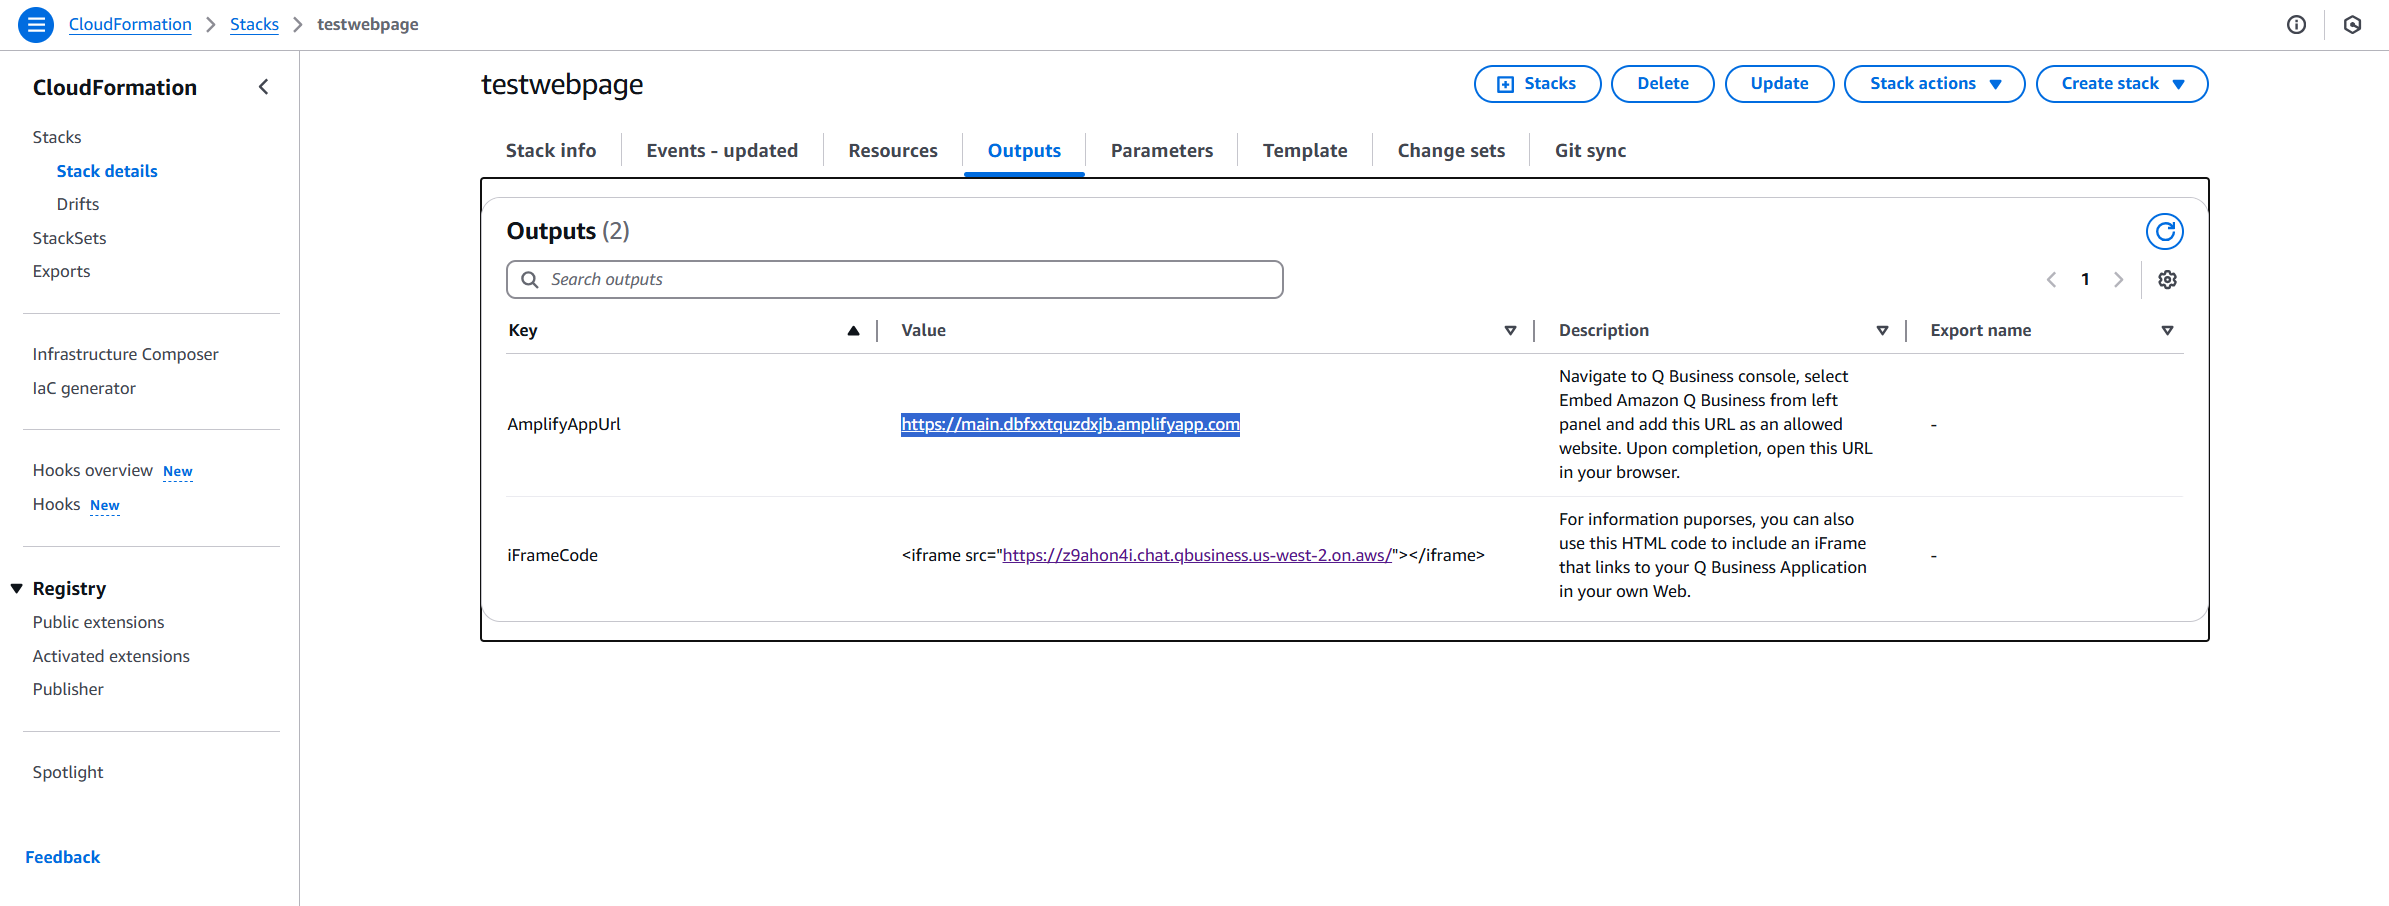Click the Delete stack button
2389x906 pixels.
1662,84
